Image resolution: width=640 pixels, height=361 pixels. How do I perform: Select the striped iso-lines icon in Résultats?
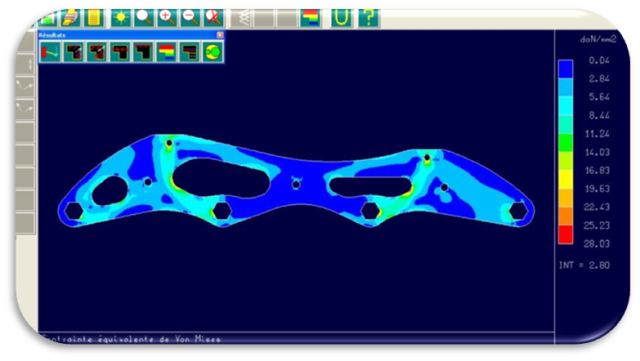pos(190,52)
